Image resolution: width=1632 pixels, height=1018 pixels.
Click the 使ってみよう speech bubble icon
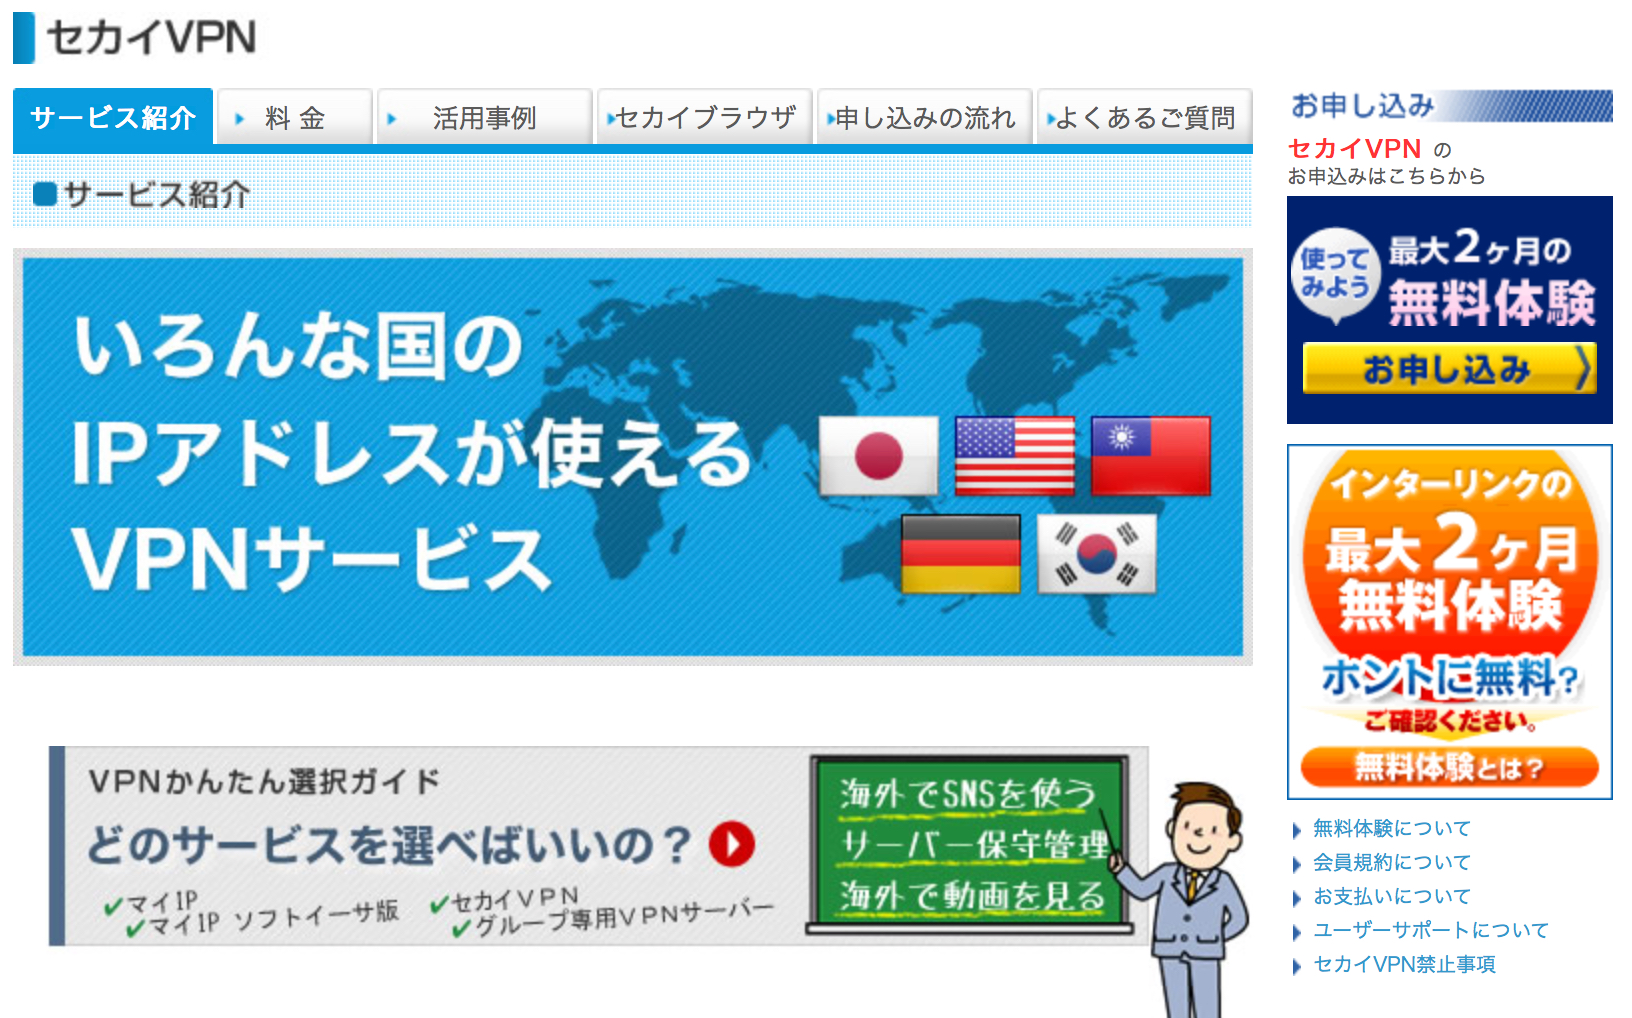pyautogui.click(x=1334, y=275)
